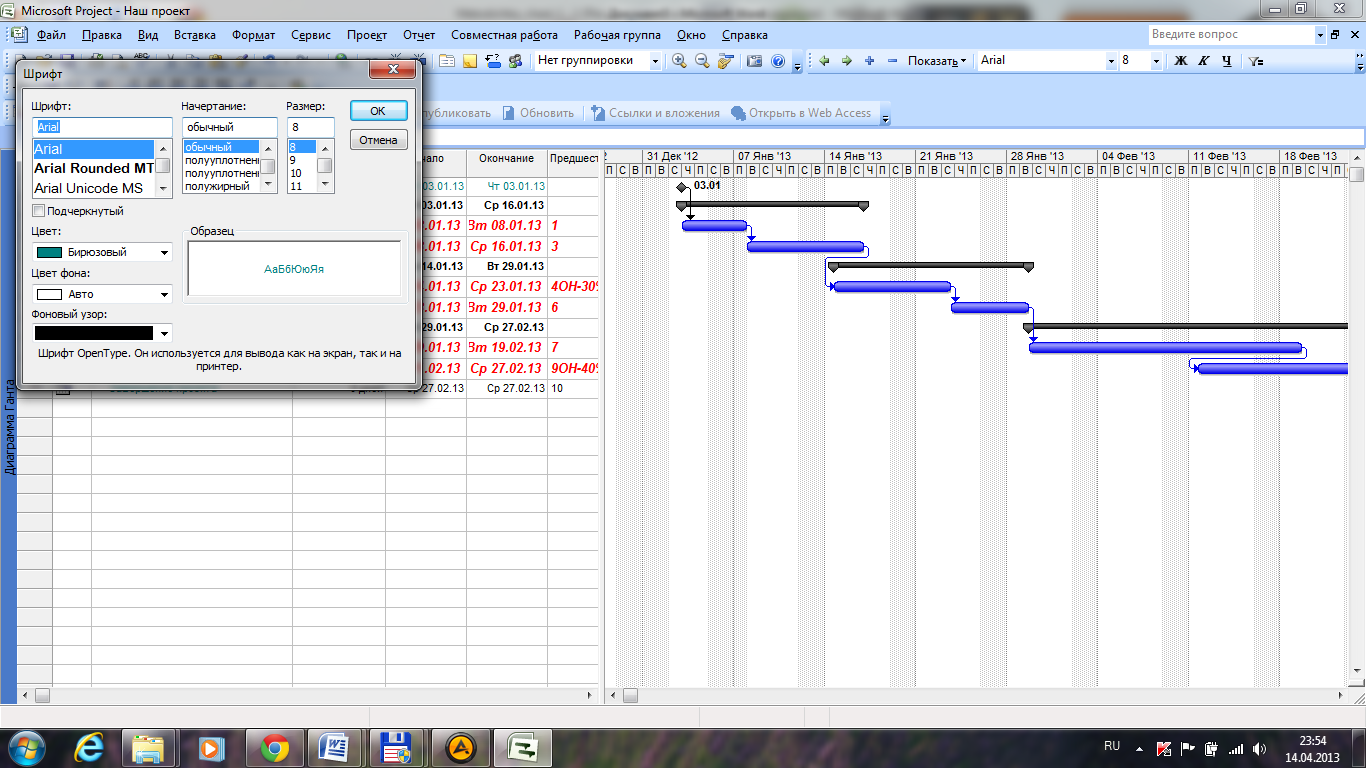
Task: Click the Go To Selected Task icon
Action: point(726,61)
